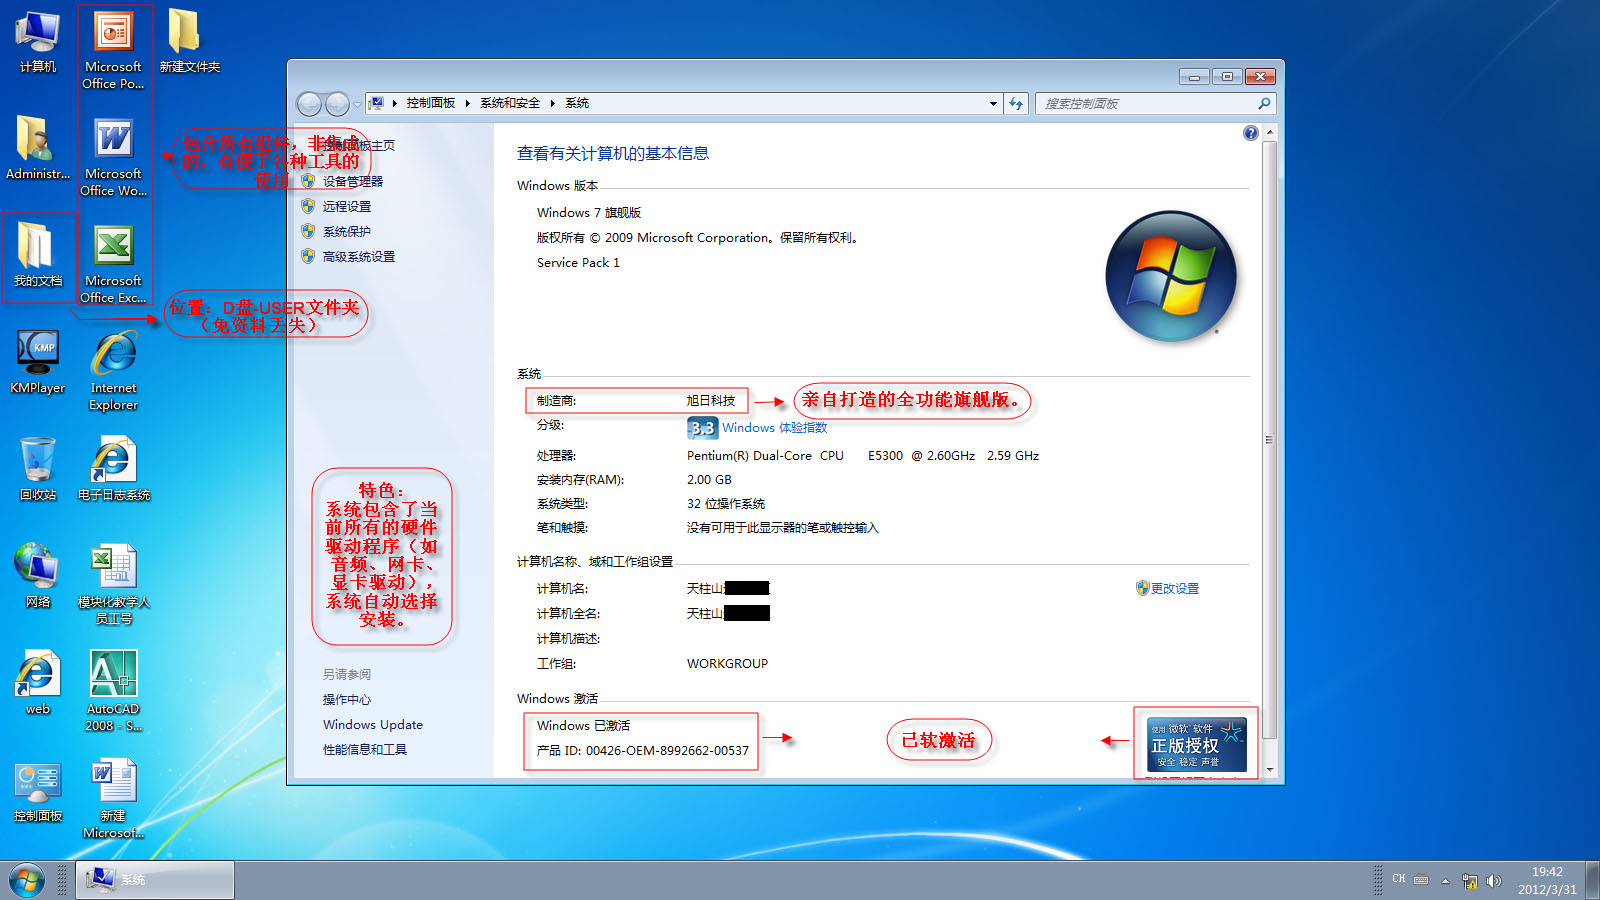The width and height of the screenshot is (1600, 900).
Task: Click the 系统和安全 breadcrumb segment
Action: click(x=509, y=103)
